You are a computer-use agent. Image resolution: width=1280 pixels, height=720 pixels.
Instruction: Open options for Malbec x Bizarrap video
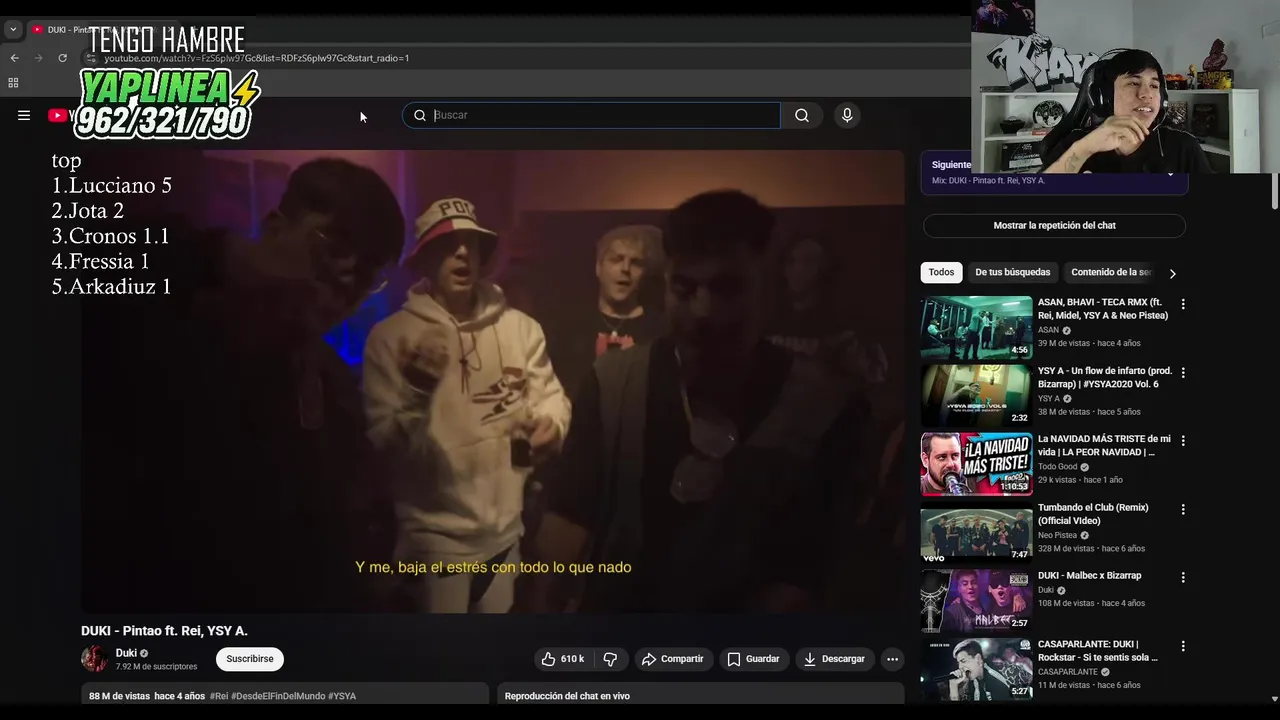1183,577
